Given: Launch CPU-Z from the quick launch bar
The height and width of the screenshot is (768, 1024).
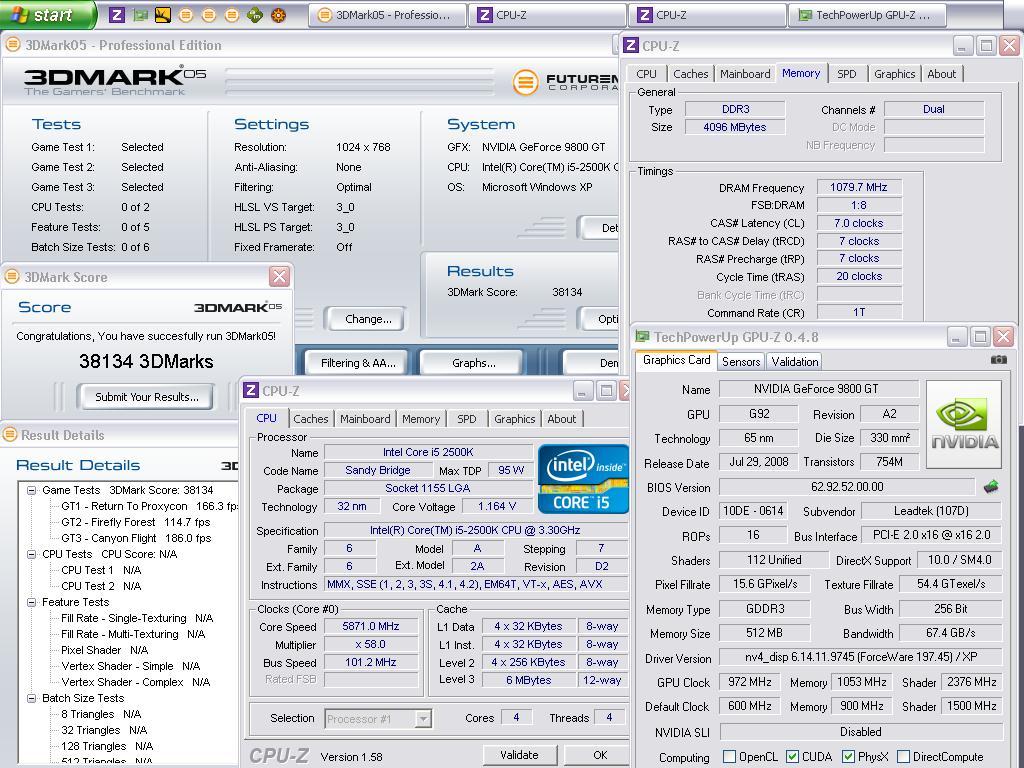Looking at the screenshot, I should (116, 14).
